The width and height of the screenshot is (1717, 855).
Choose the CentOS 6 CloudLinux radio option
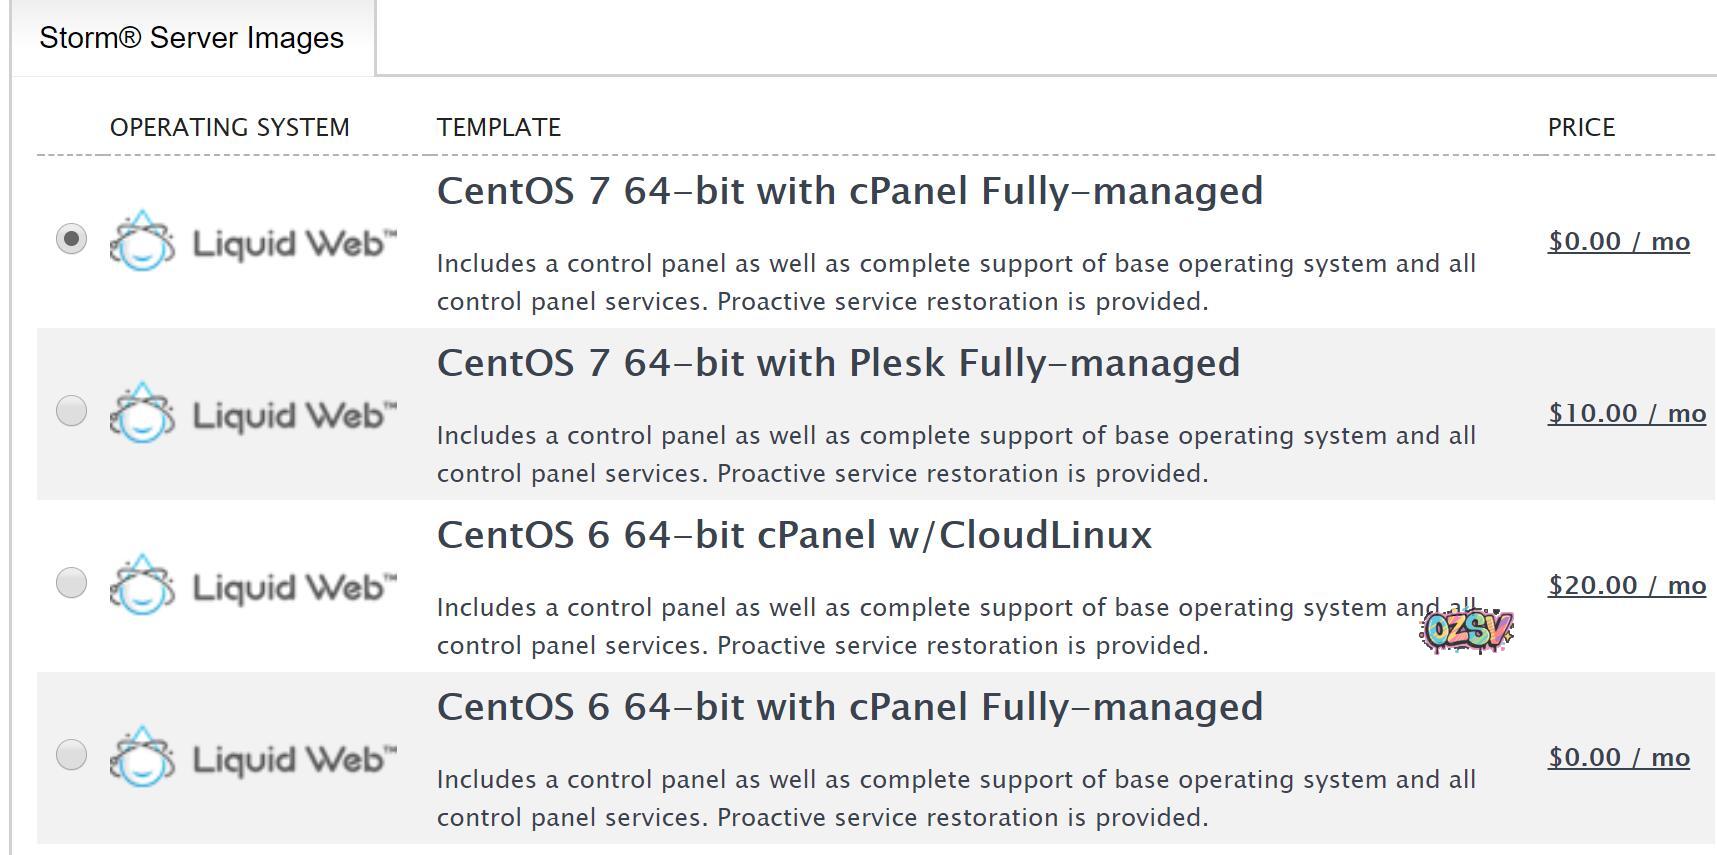point(71,583)
